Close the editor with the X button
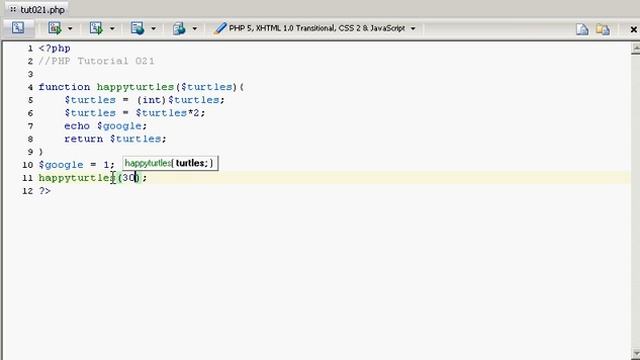 (x=633, y=29)
